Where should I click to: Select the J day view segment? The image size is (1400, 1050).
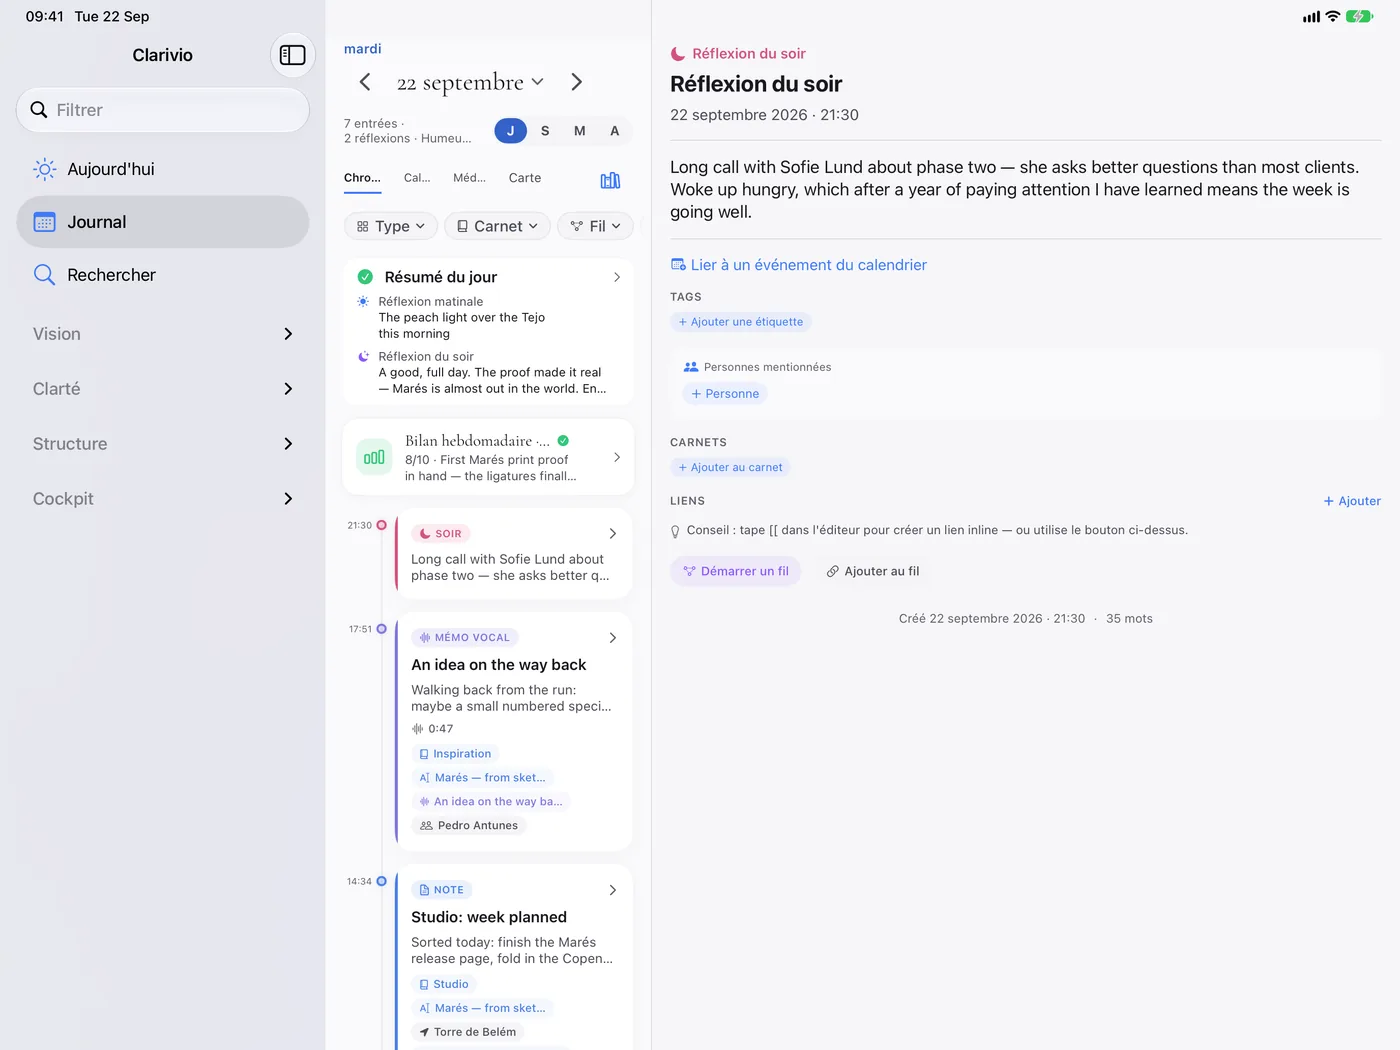pos(510,131)
